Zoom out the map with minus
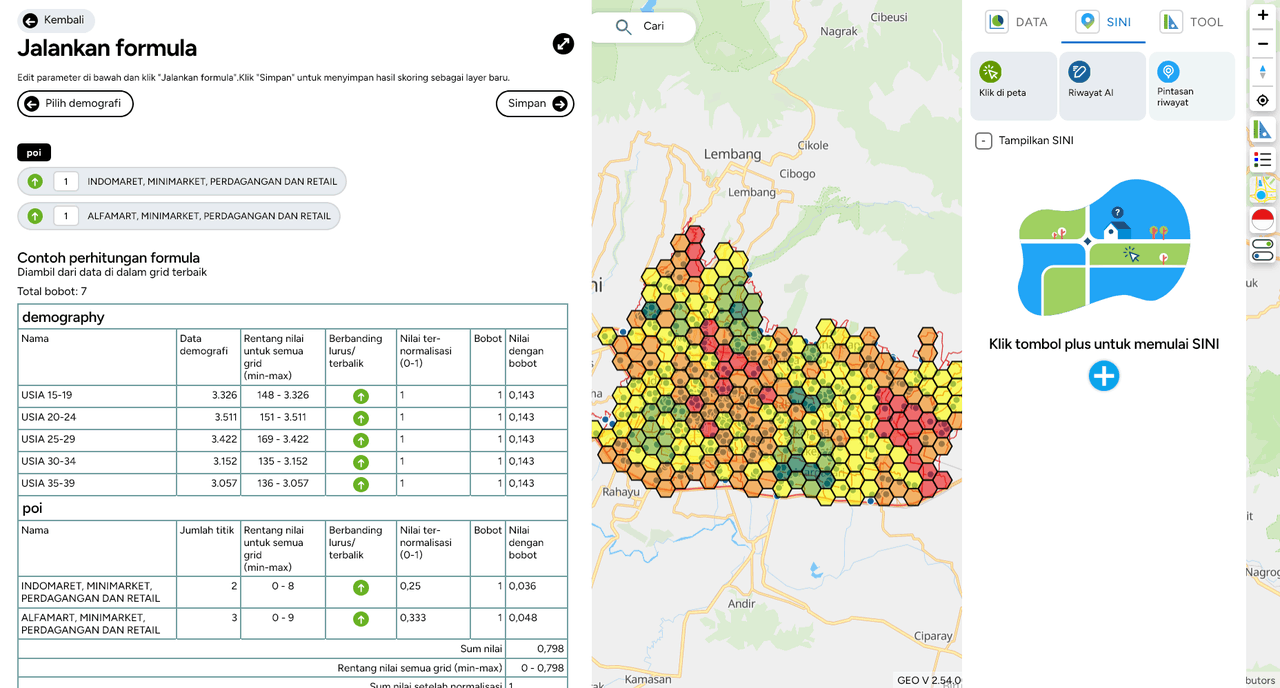Screen dimensions: 1280x688 click(1263, 43)
